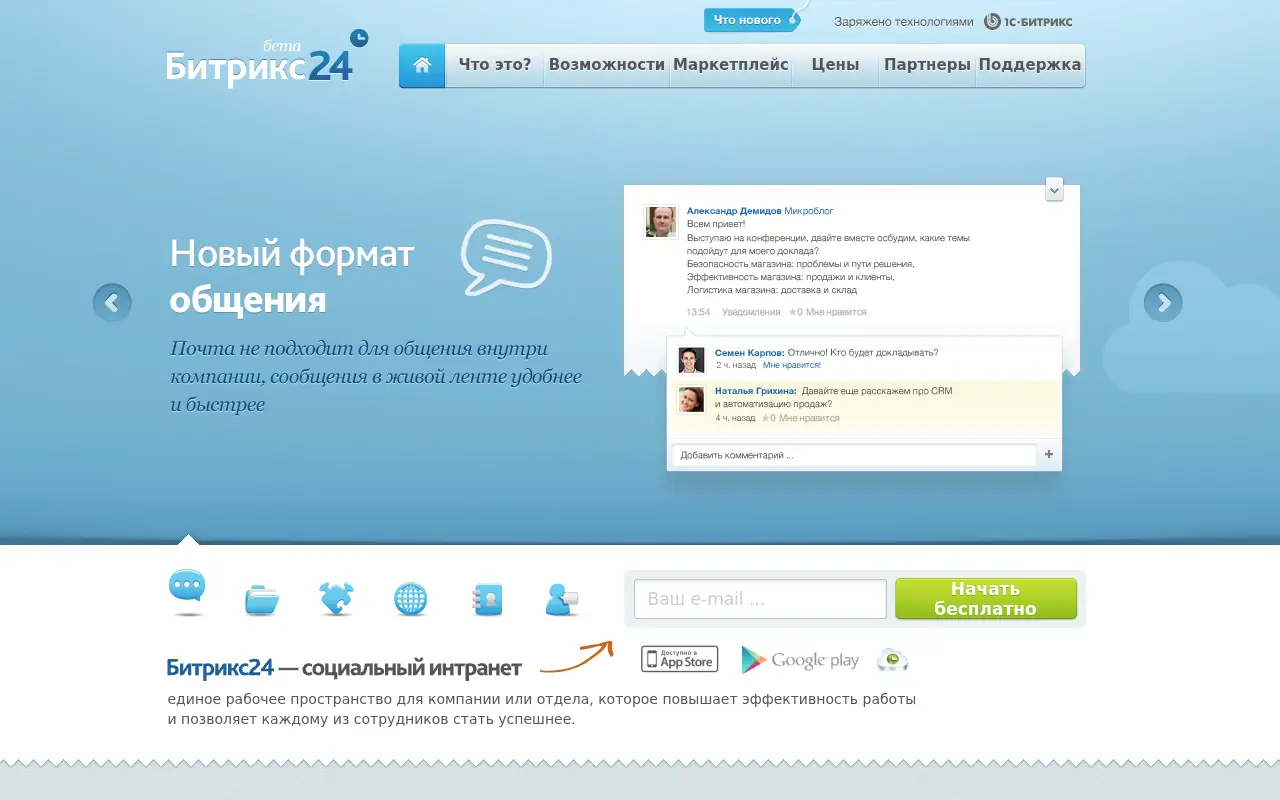The height and width of the screenshot is (800, 1280).
Task: Select the puzzle piece feature icon
Action: click(x=336, y=599)
